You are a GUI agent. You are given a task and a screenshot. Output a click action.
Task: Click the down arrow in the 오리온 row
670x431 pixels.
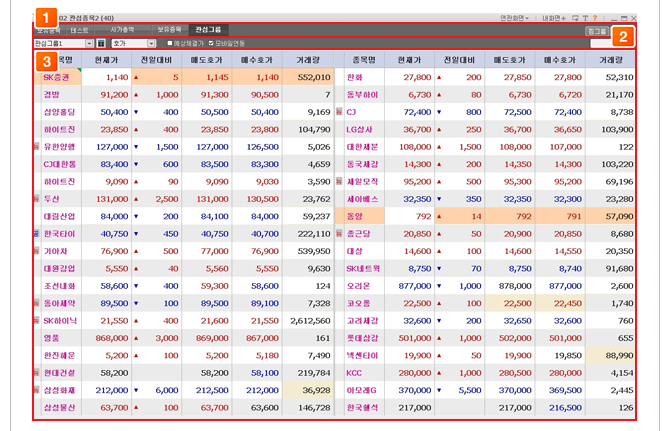tap(439, 286)
